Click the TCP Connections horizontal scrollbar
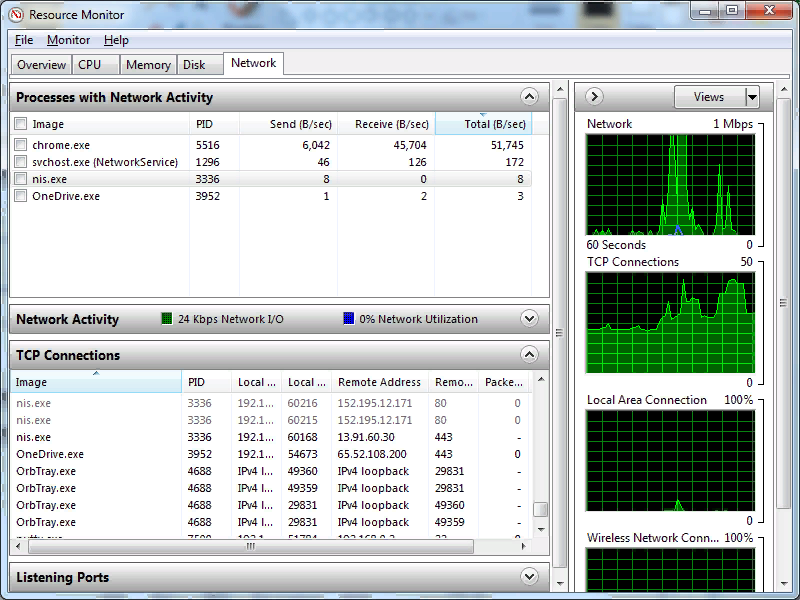This screenshot has height=600, width=800. coord(250,547)
